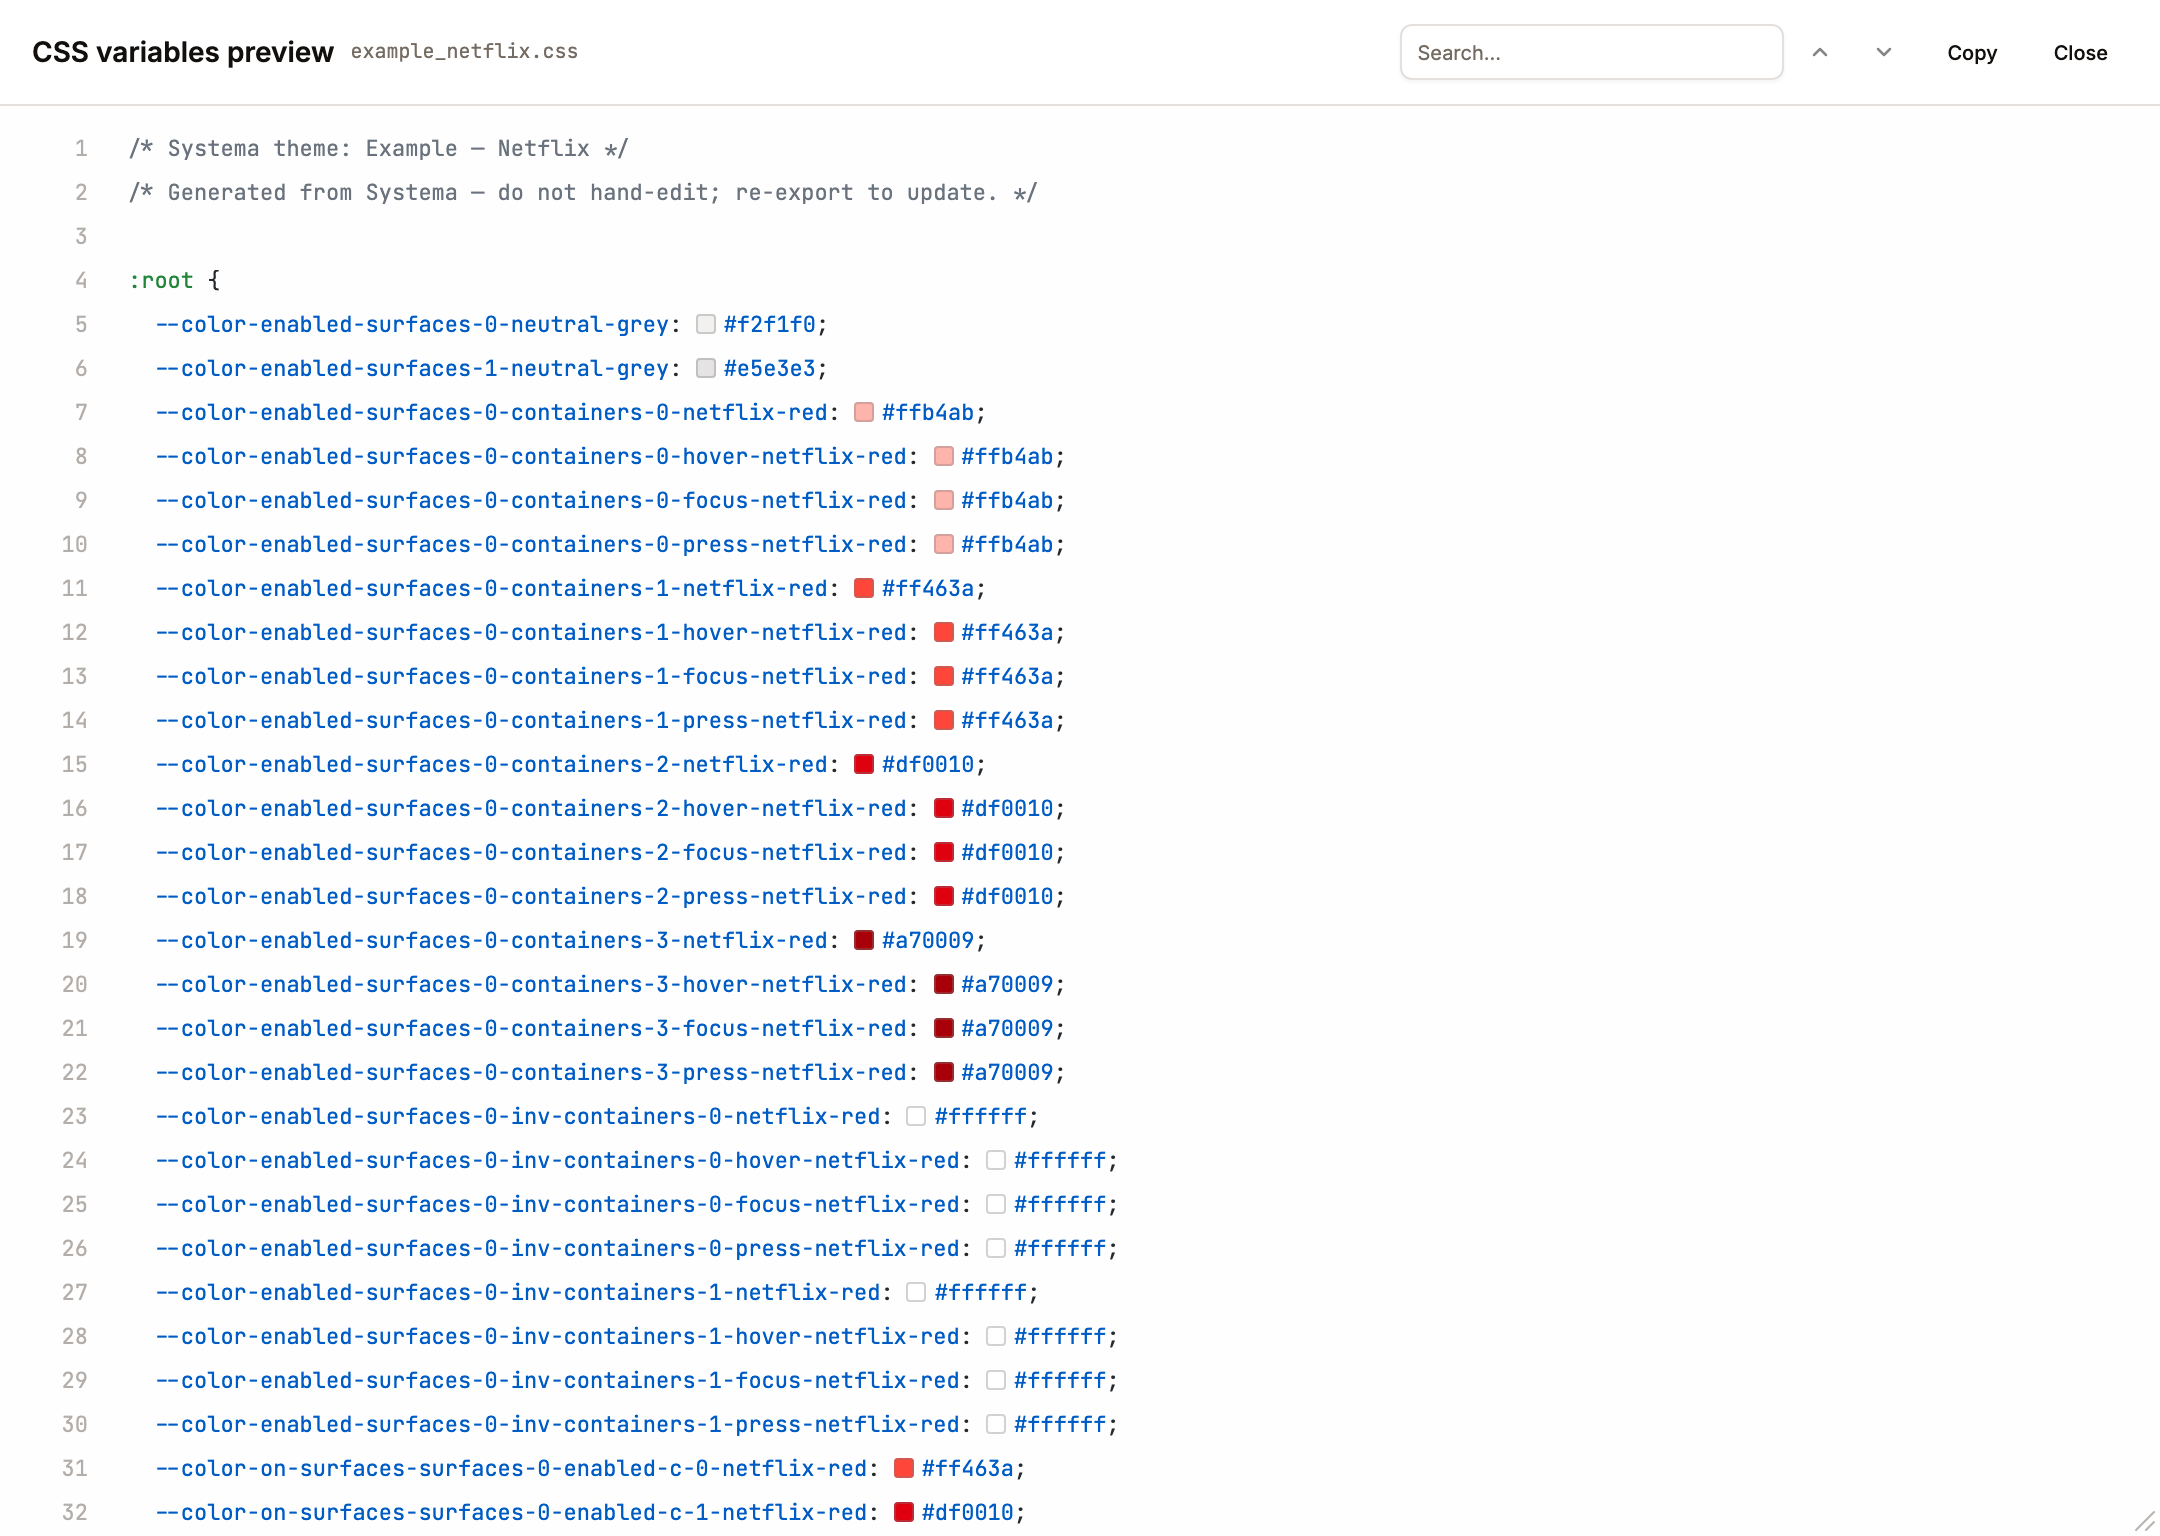Click the resize handle in the corner
Image resolution: width=2160 pixels, height=1536 pixels.
click(2144, 1521)
